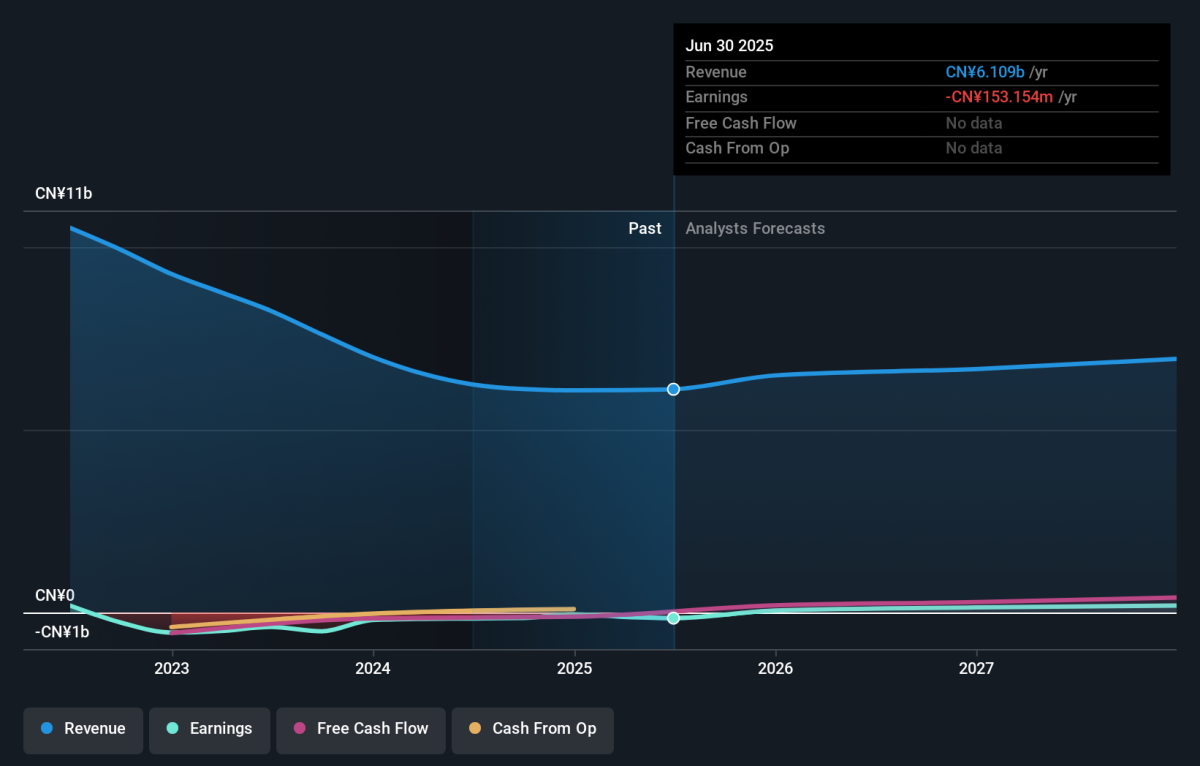
Task: Click the Past section label
Action: (645, 228)
